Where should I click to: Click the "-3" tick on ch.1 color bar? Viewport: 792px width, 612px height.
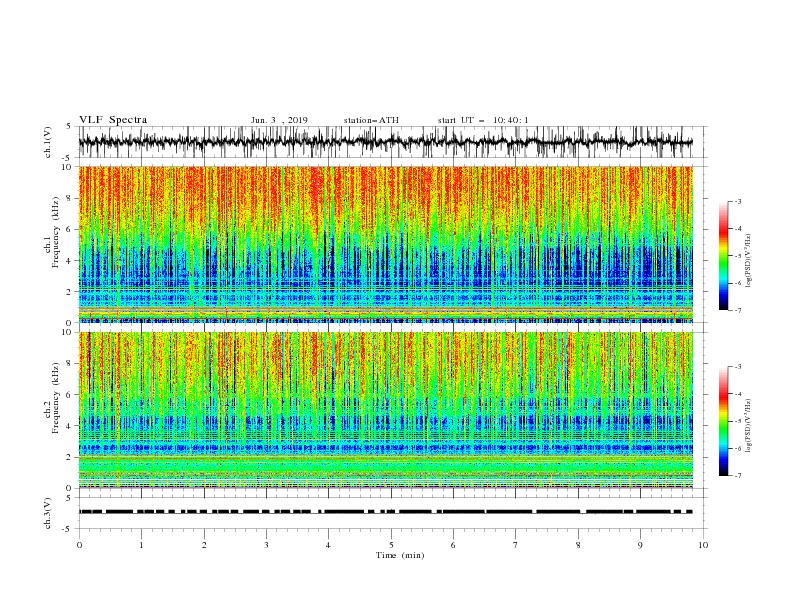coord(738,201)
